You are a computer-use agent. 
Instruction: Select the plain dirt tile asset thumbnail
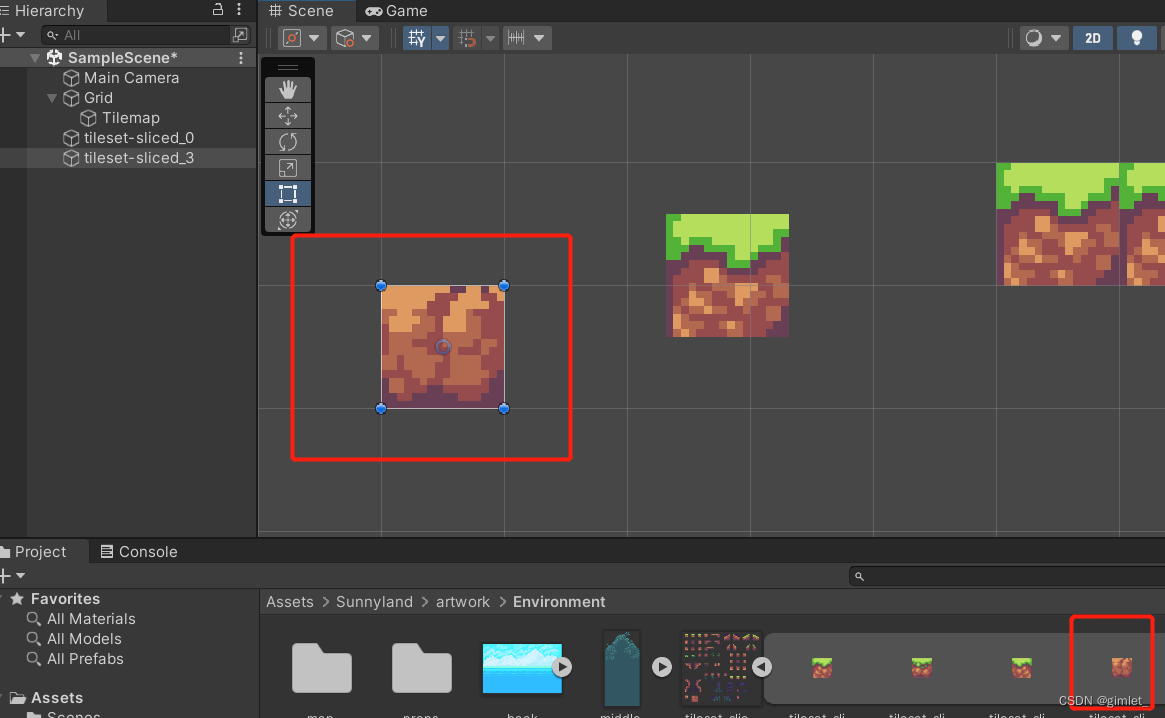pos(1121,667)
